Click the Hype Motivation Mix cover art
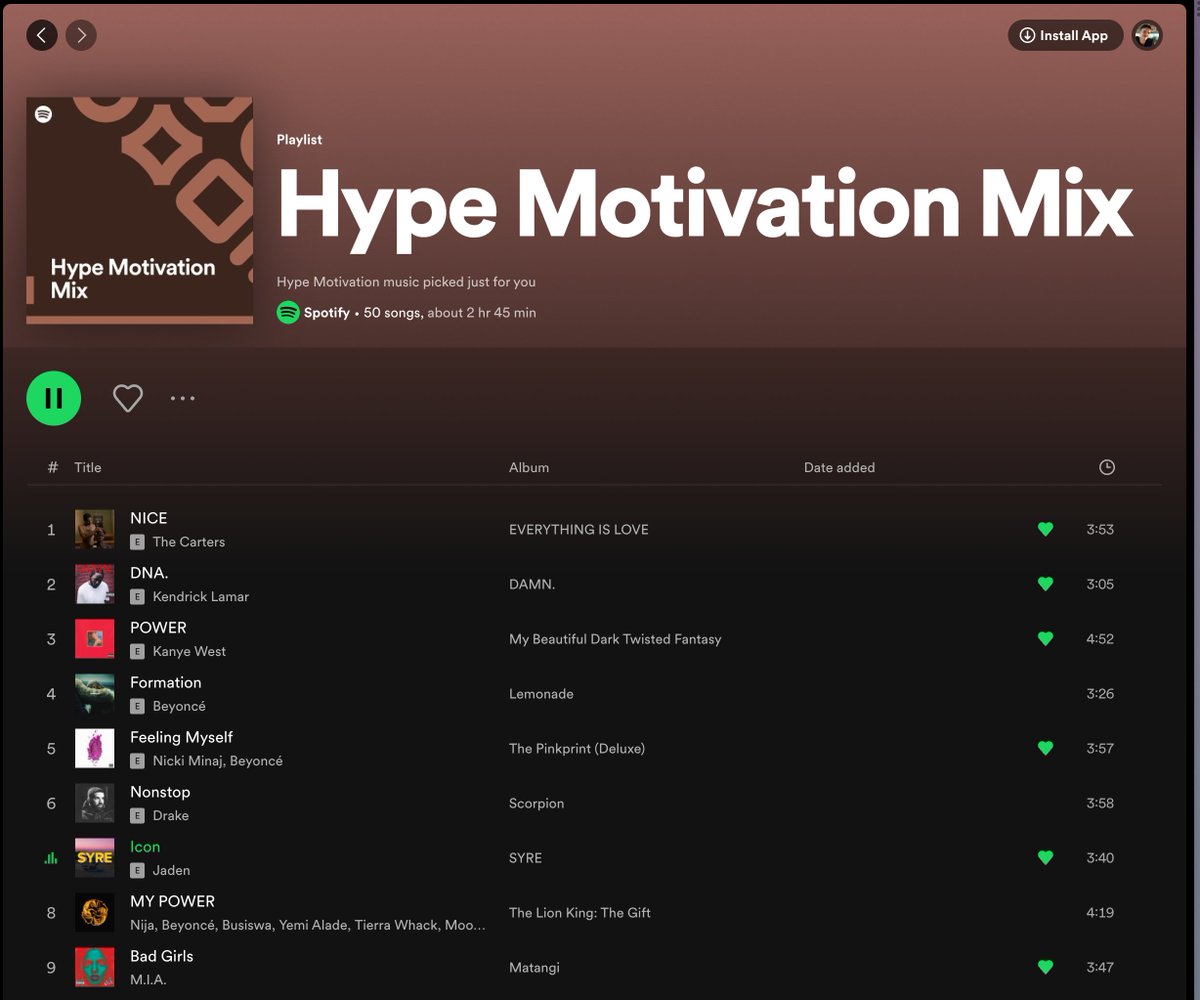The height and width of the screenshot is (1000, 1200). [139, 210]
